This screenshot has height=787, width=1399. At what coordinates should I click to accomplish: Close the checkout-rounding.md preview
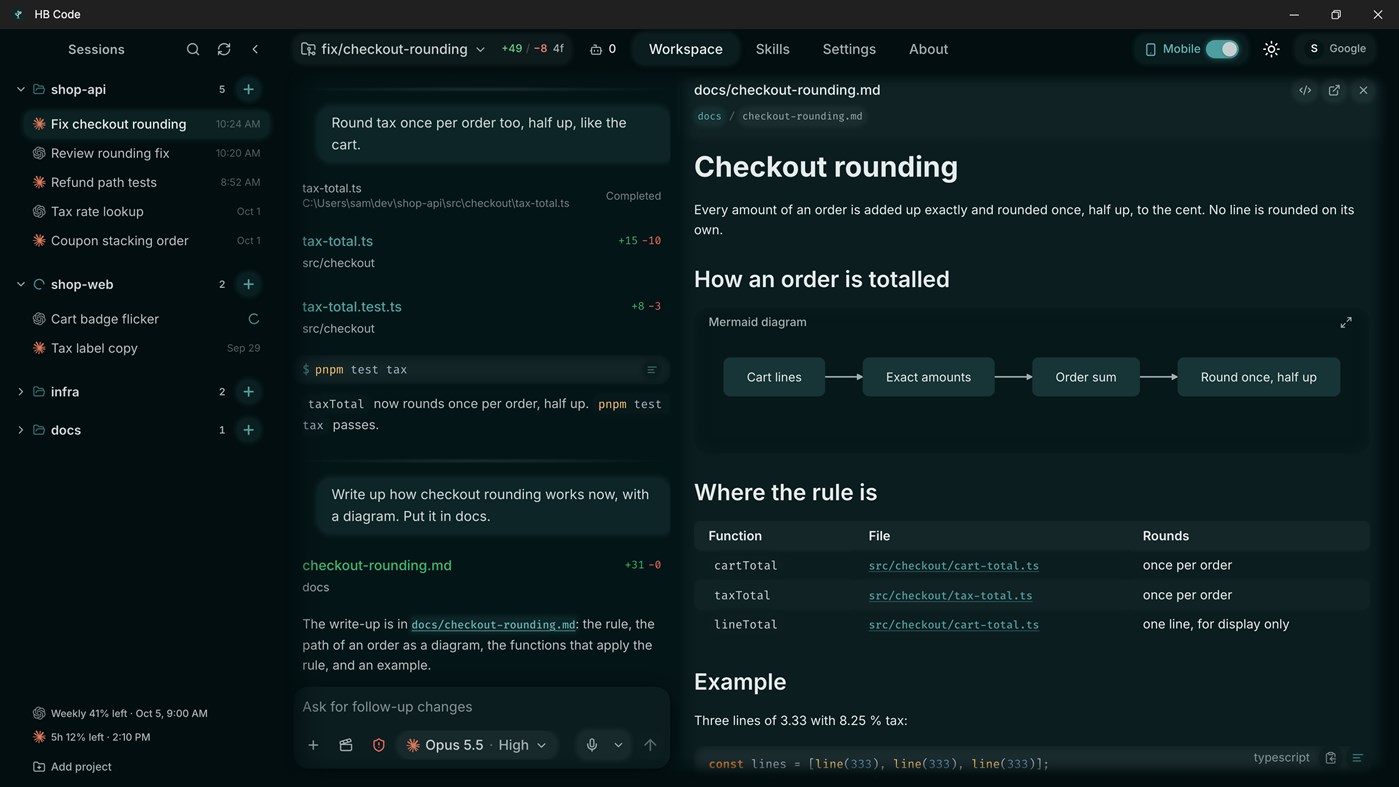pos(1363,90)
